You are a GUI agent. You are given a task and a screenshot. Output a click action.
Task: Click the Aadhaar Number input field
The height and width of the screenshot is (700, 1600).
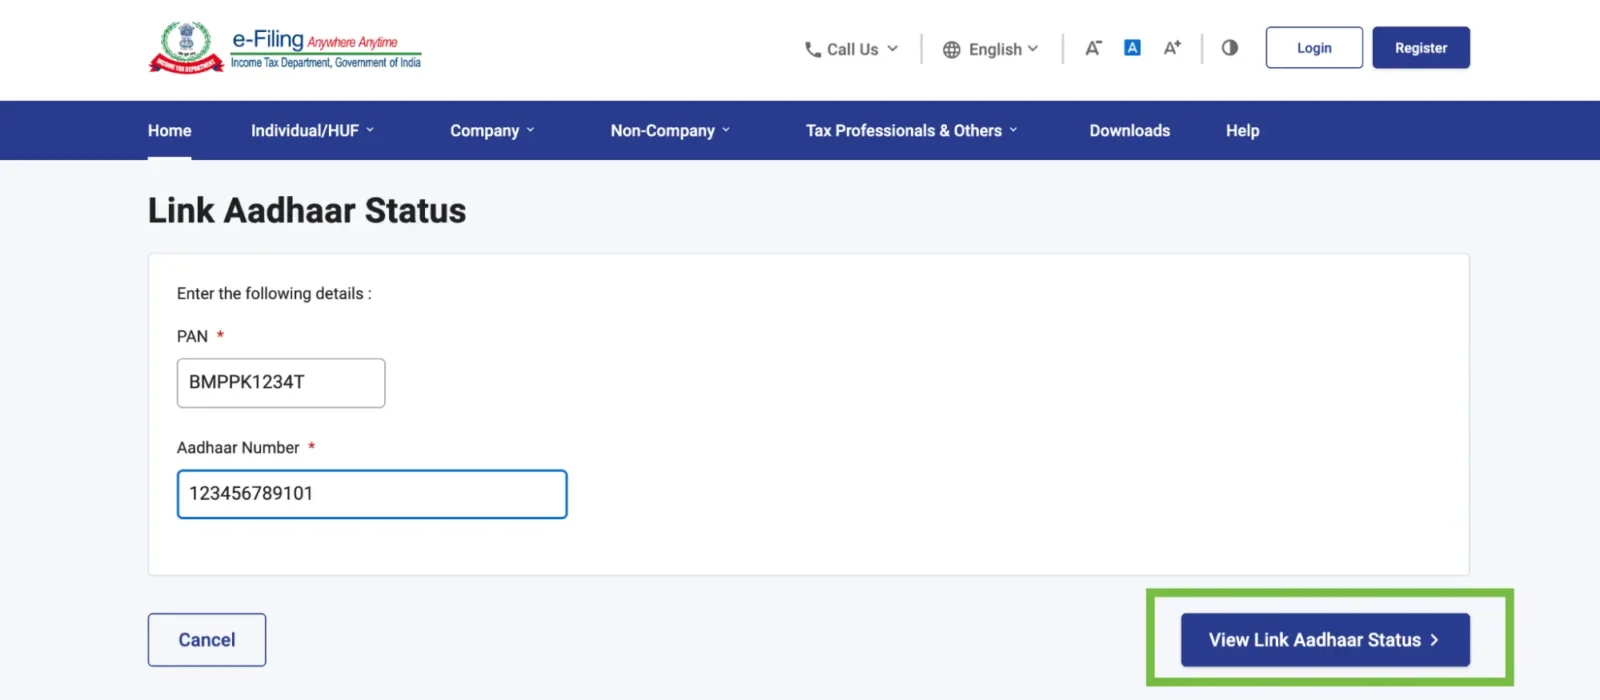coord(372,494)
